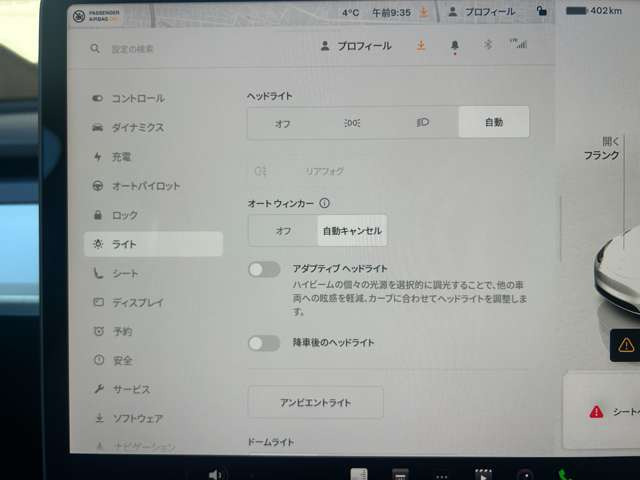This screenshot has width=640, height=480.
Task: Set headlights to オフ
Action: 283,122
